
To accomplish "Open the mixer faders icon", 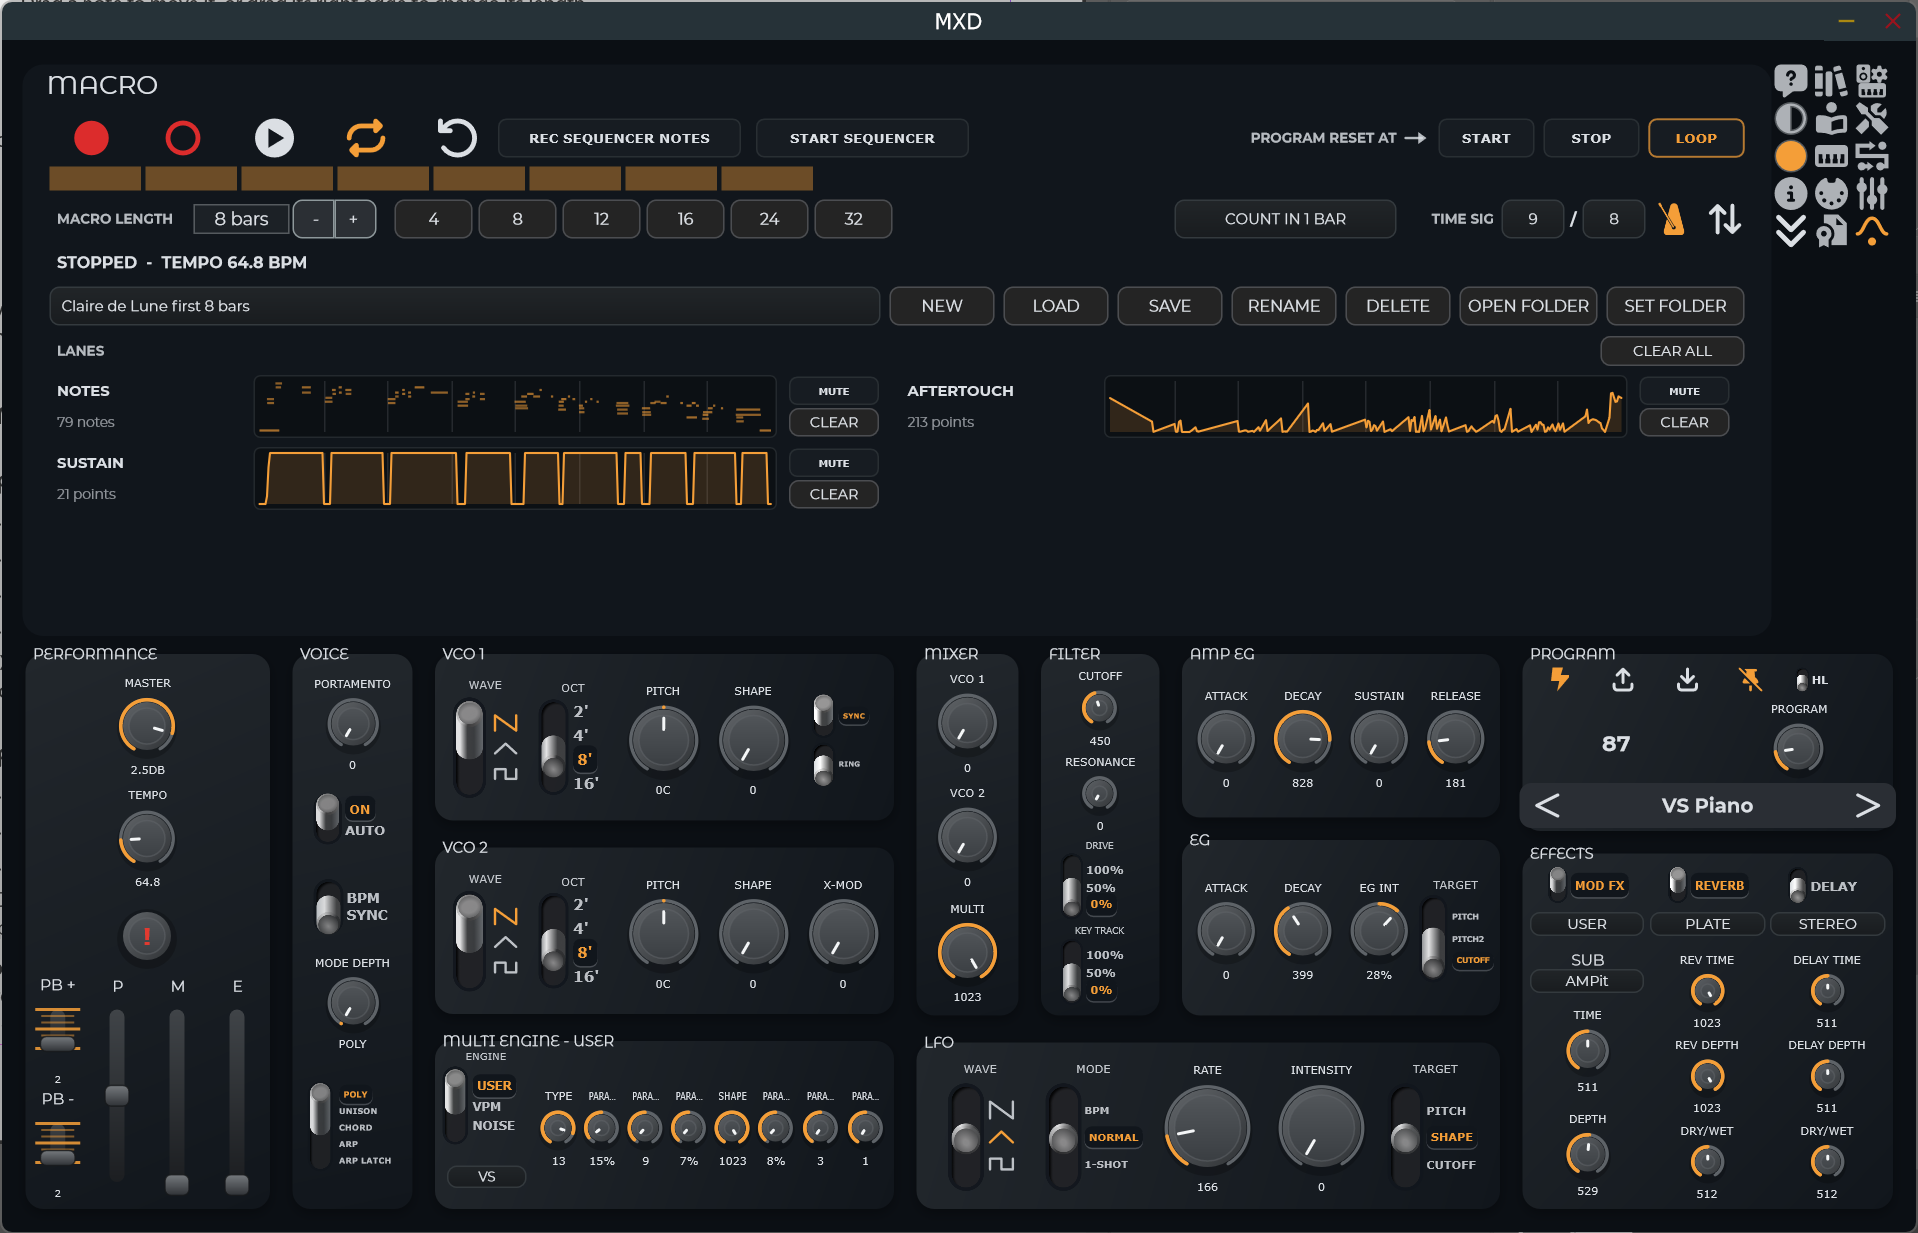I will (1872, 193).
